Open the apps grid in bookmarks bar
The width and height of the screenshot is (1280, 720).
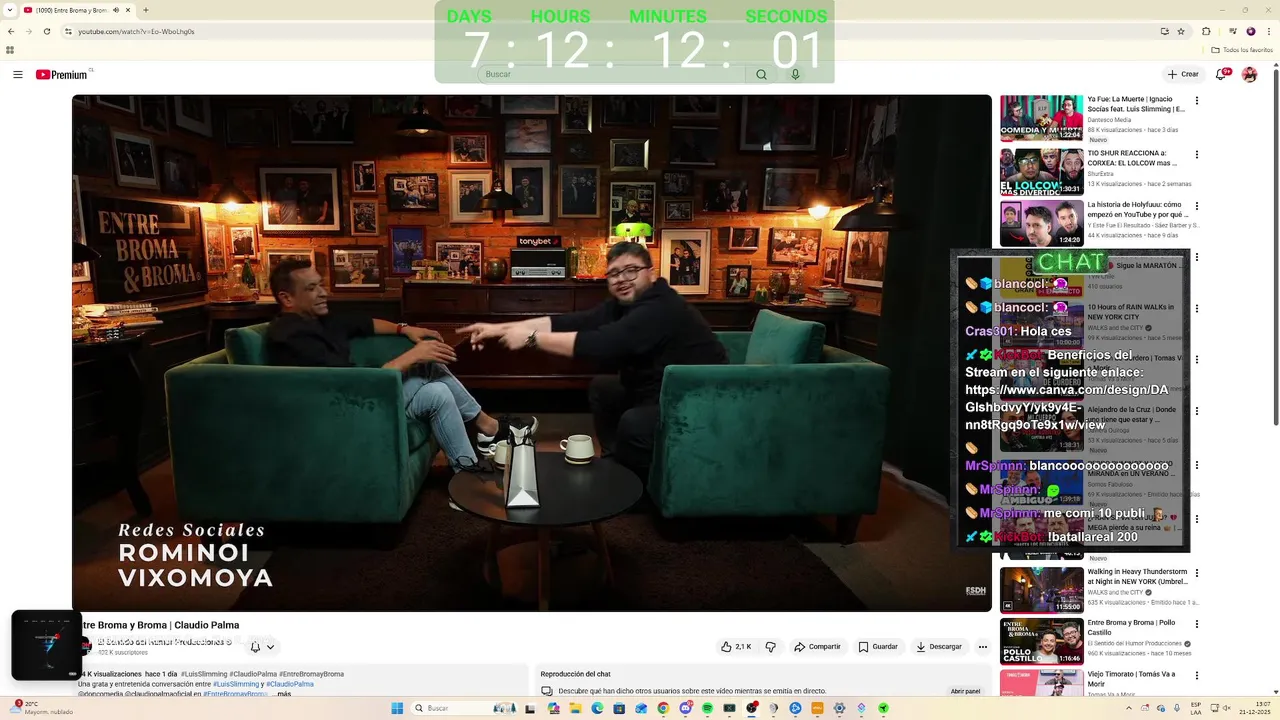click(10, 50)
